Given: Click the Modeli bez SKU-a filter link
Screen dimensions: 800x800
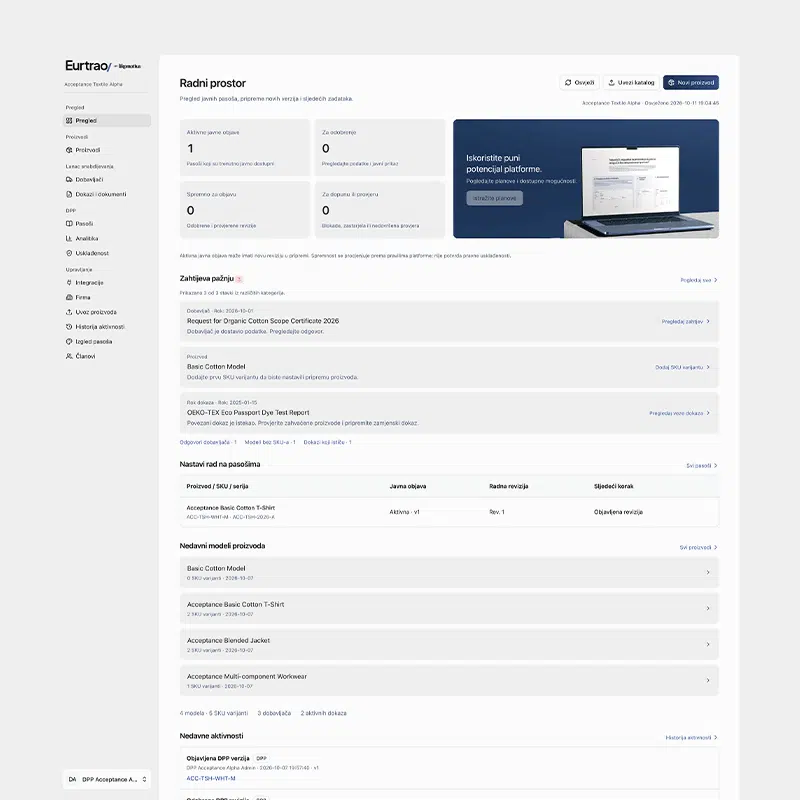Looking at the screenshot, I should pos(270,442).
